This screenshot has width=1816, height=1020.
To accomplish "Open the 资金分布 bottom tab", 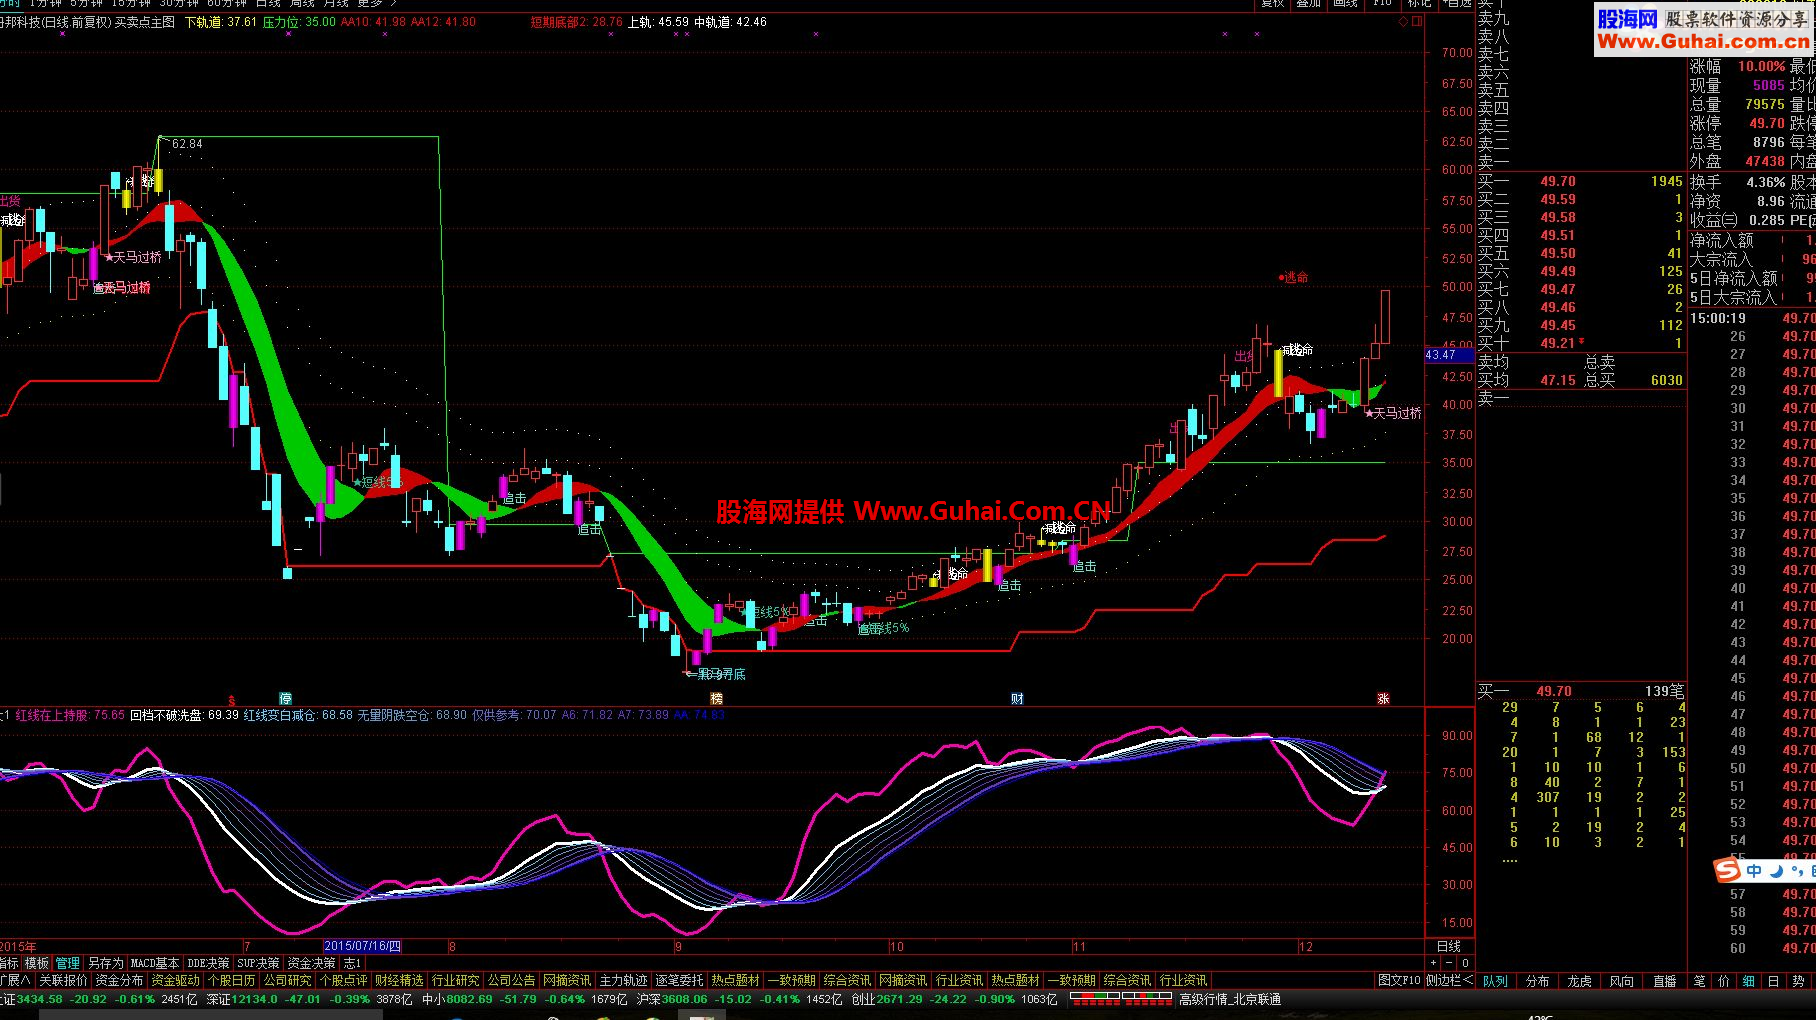I will (120, 981).
